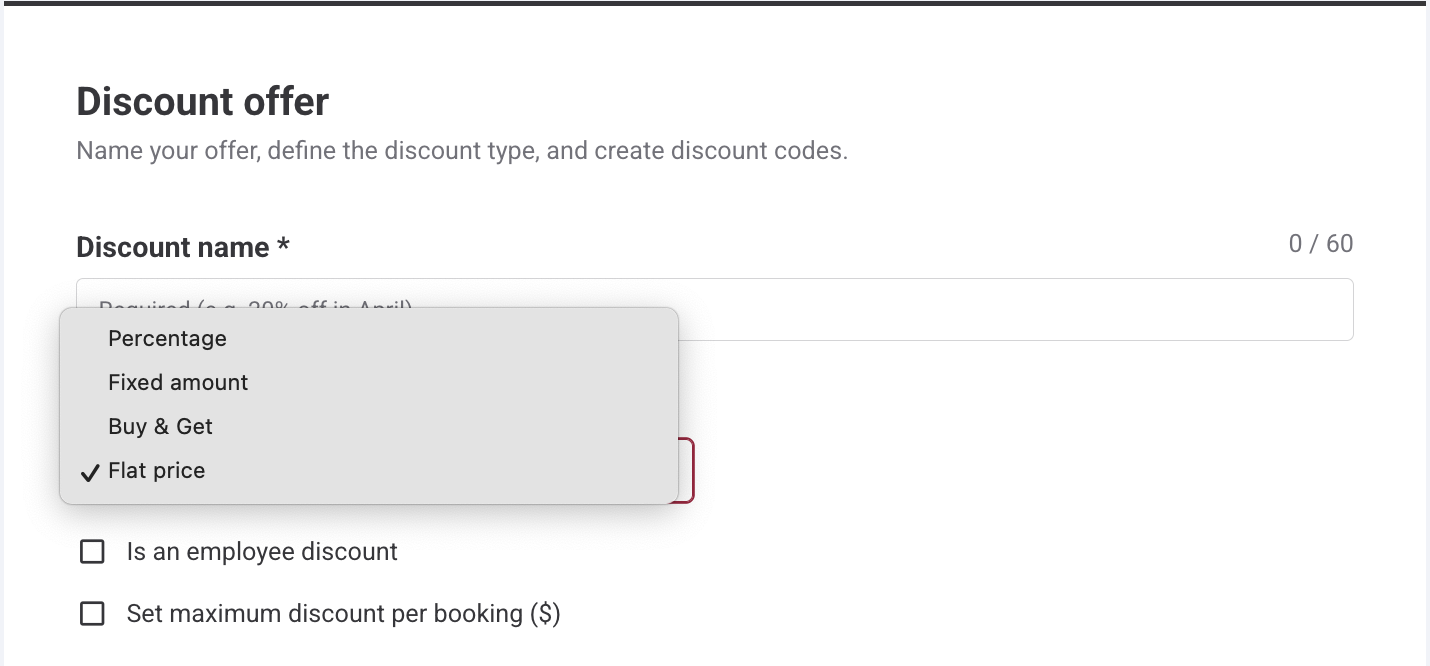Image resolution: width=1430 pixels, height=666 pixels.
Task: Select the checked Flat price option
Action: 157,471
